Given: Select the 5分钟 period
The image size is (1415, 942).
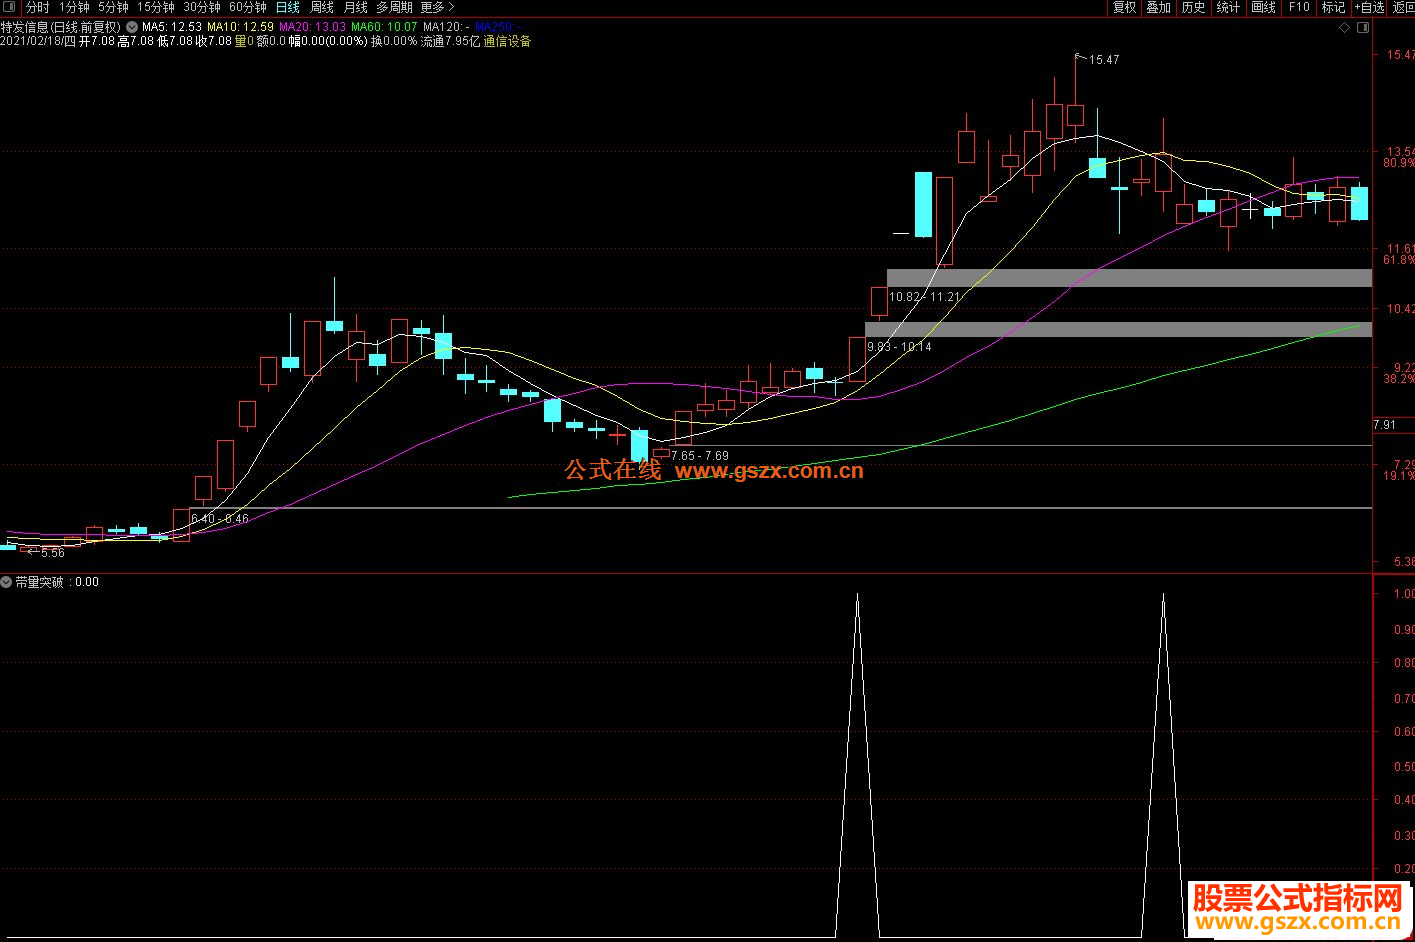Looking at the screenshot, I should [113, 7].
